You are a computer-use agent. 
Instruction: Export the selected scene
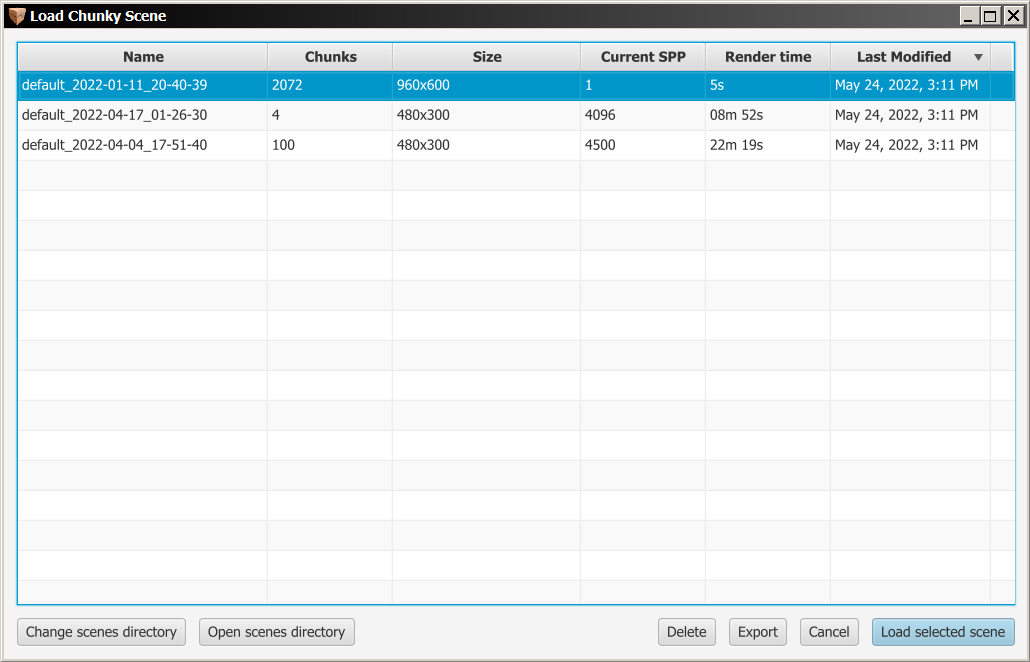tap(757, 631)
